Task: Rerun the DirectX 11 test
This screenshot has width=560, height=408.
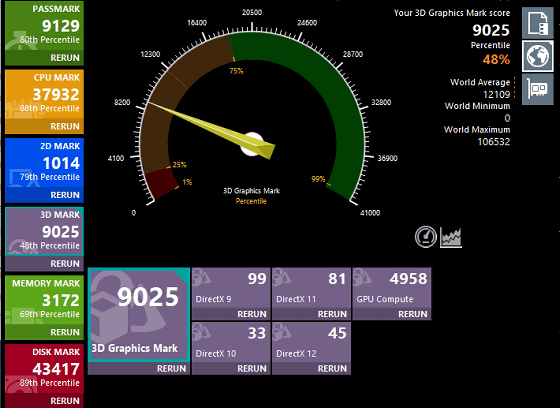Action: pos(332,314)
